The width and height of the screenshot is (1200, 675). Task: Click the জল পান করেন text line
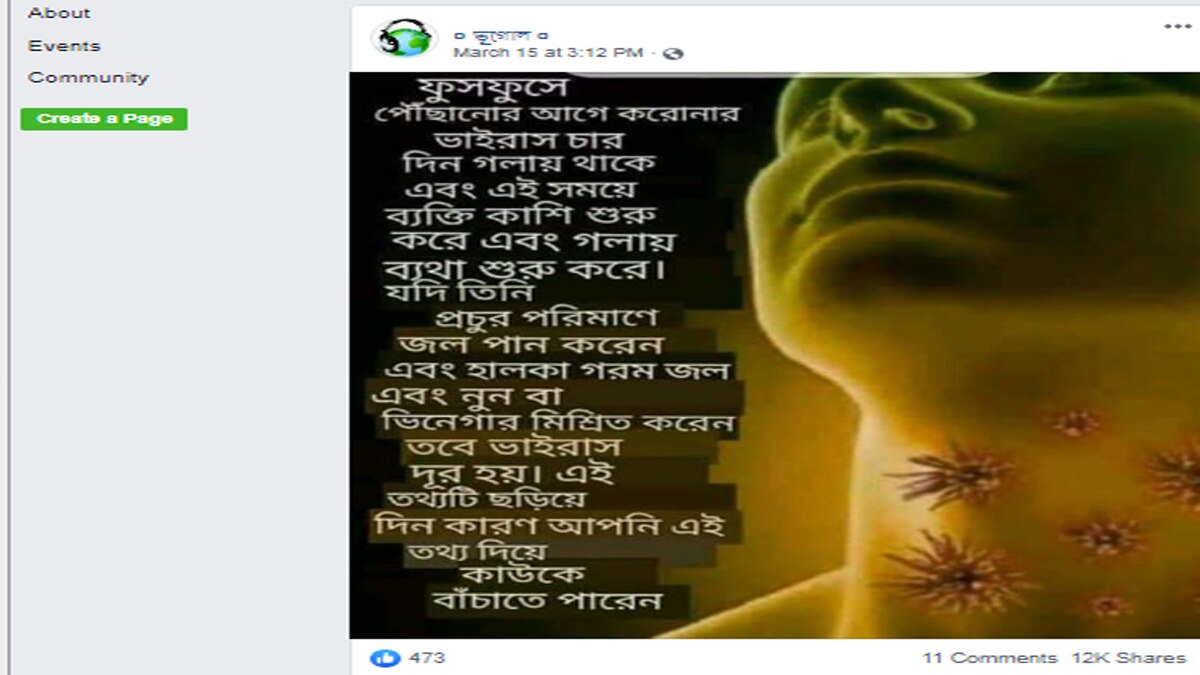530,345
